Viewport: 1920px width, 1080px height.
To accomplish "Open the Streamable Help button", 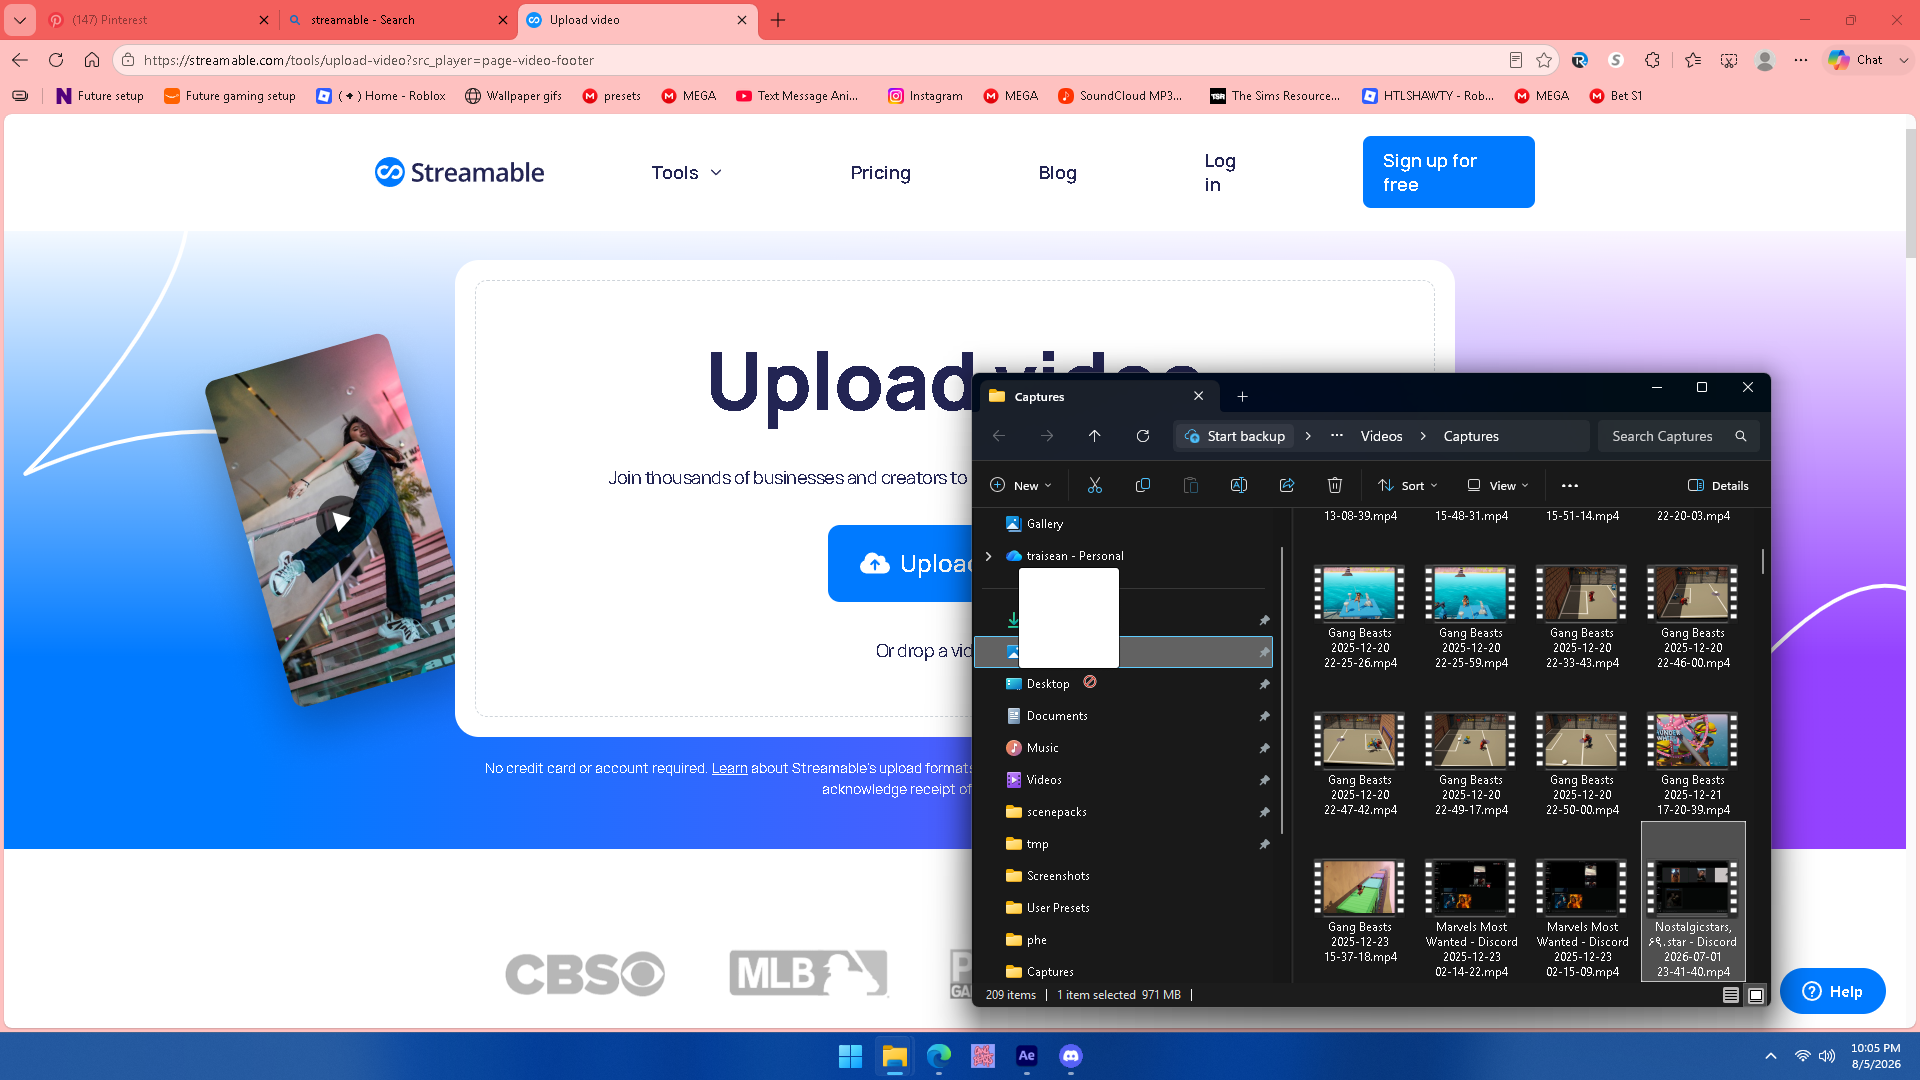I will 1832,991.
